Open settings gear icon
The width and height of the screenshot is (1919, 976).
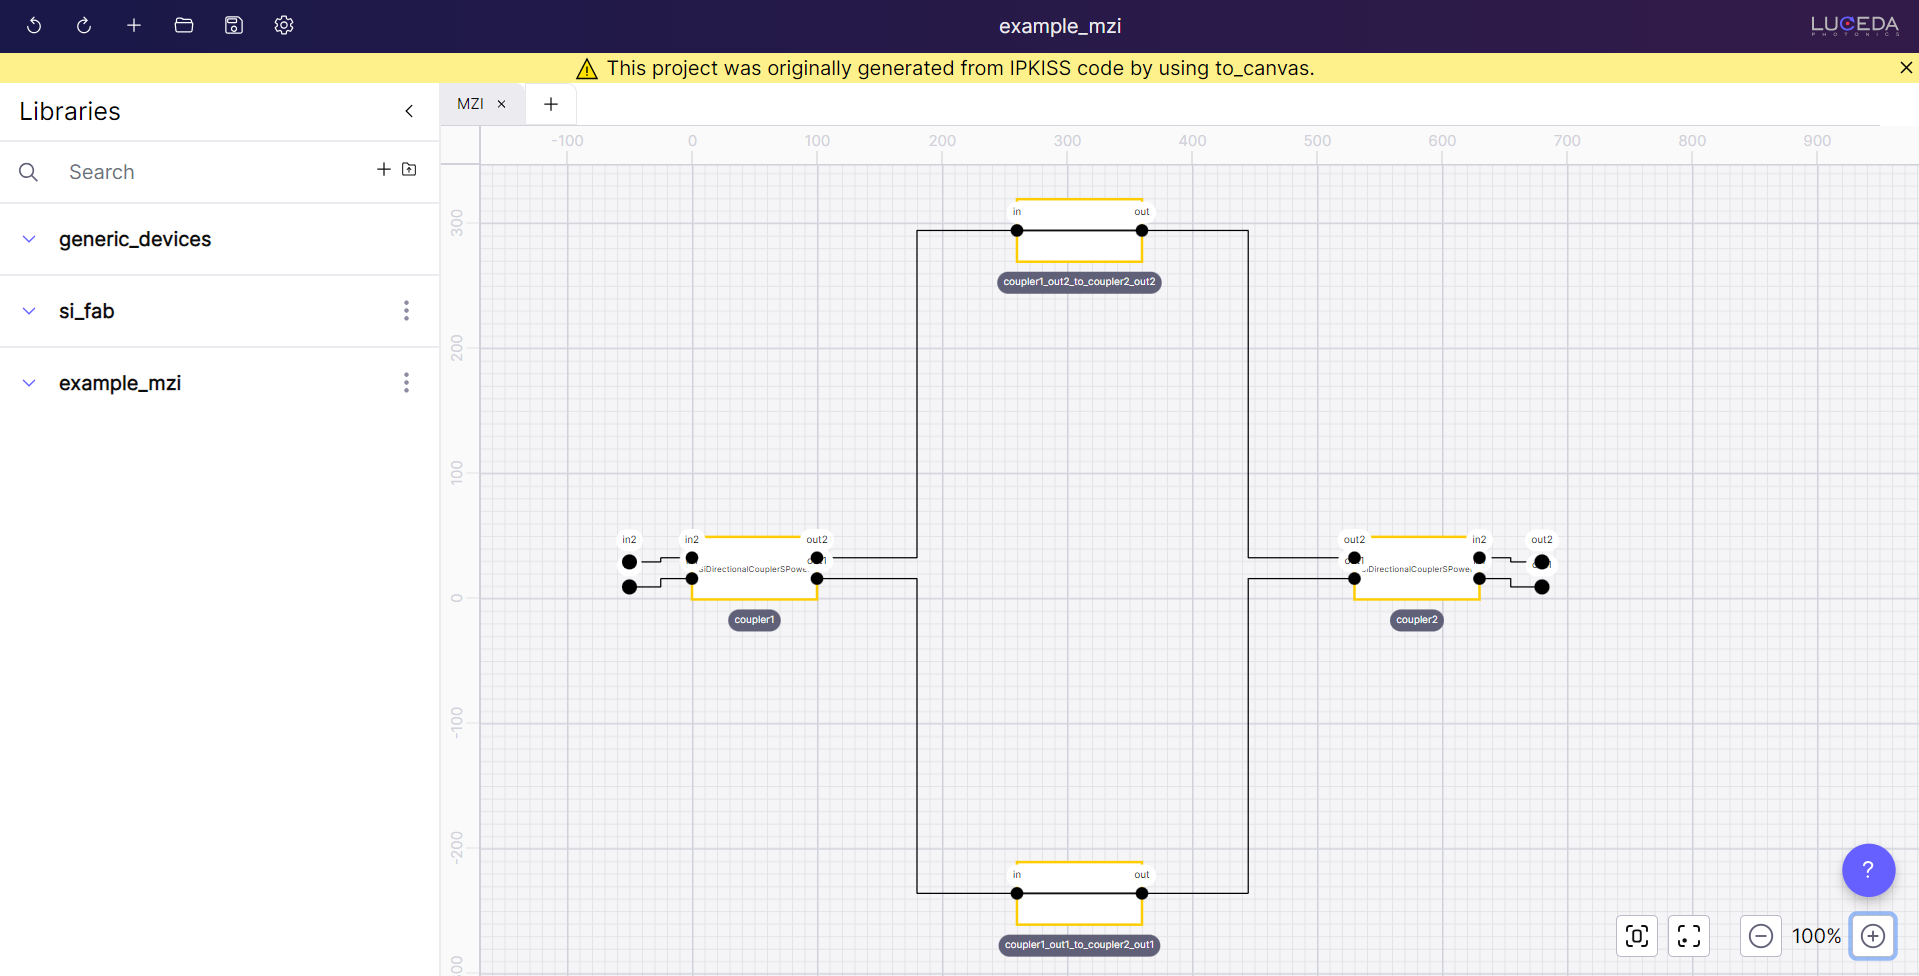pos(284,26)
